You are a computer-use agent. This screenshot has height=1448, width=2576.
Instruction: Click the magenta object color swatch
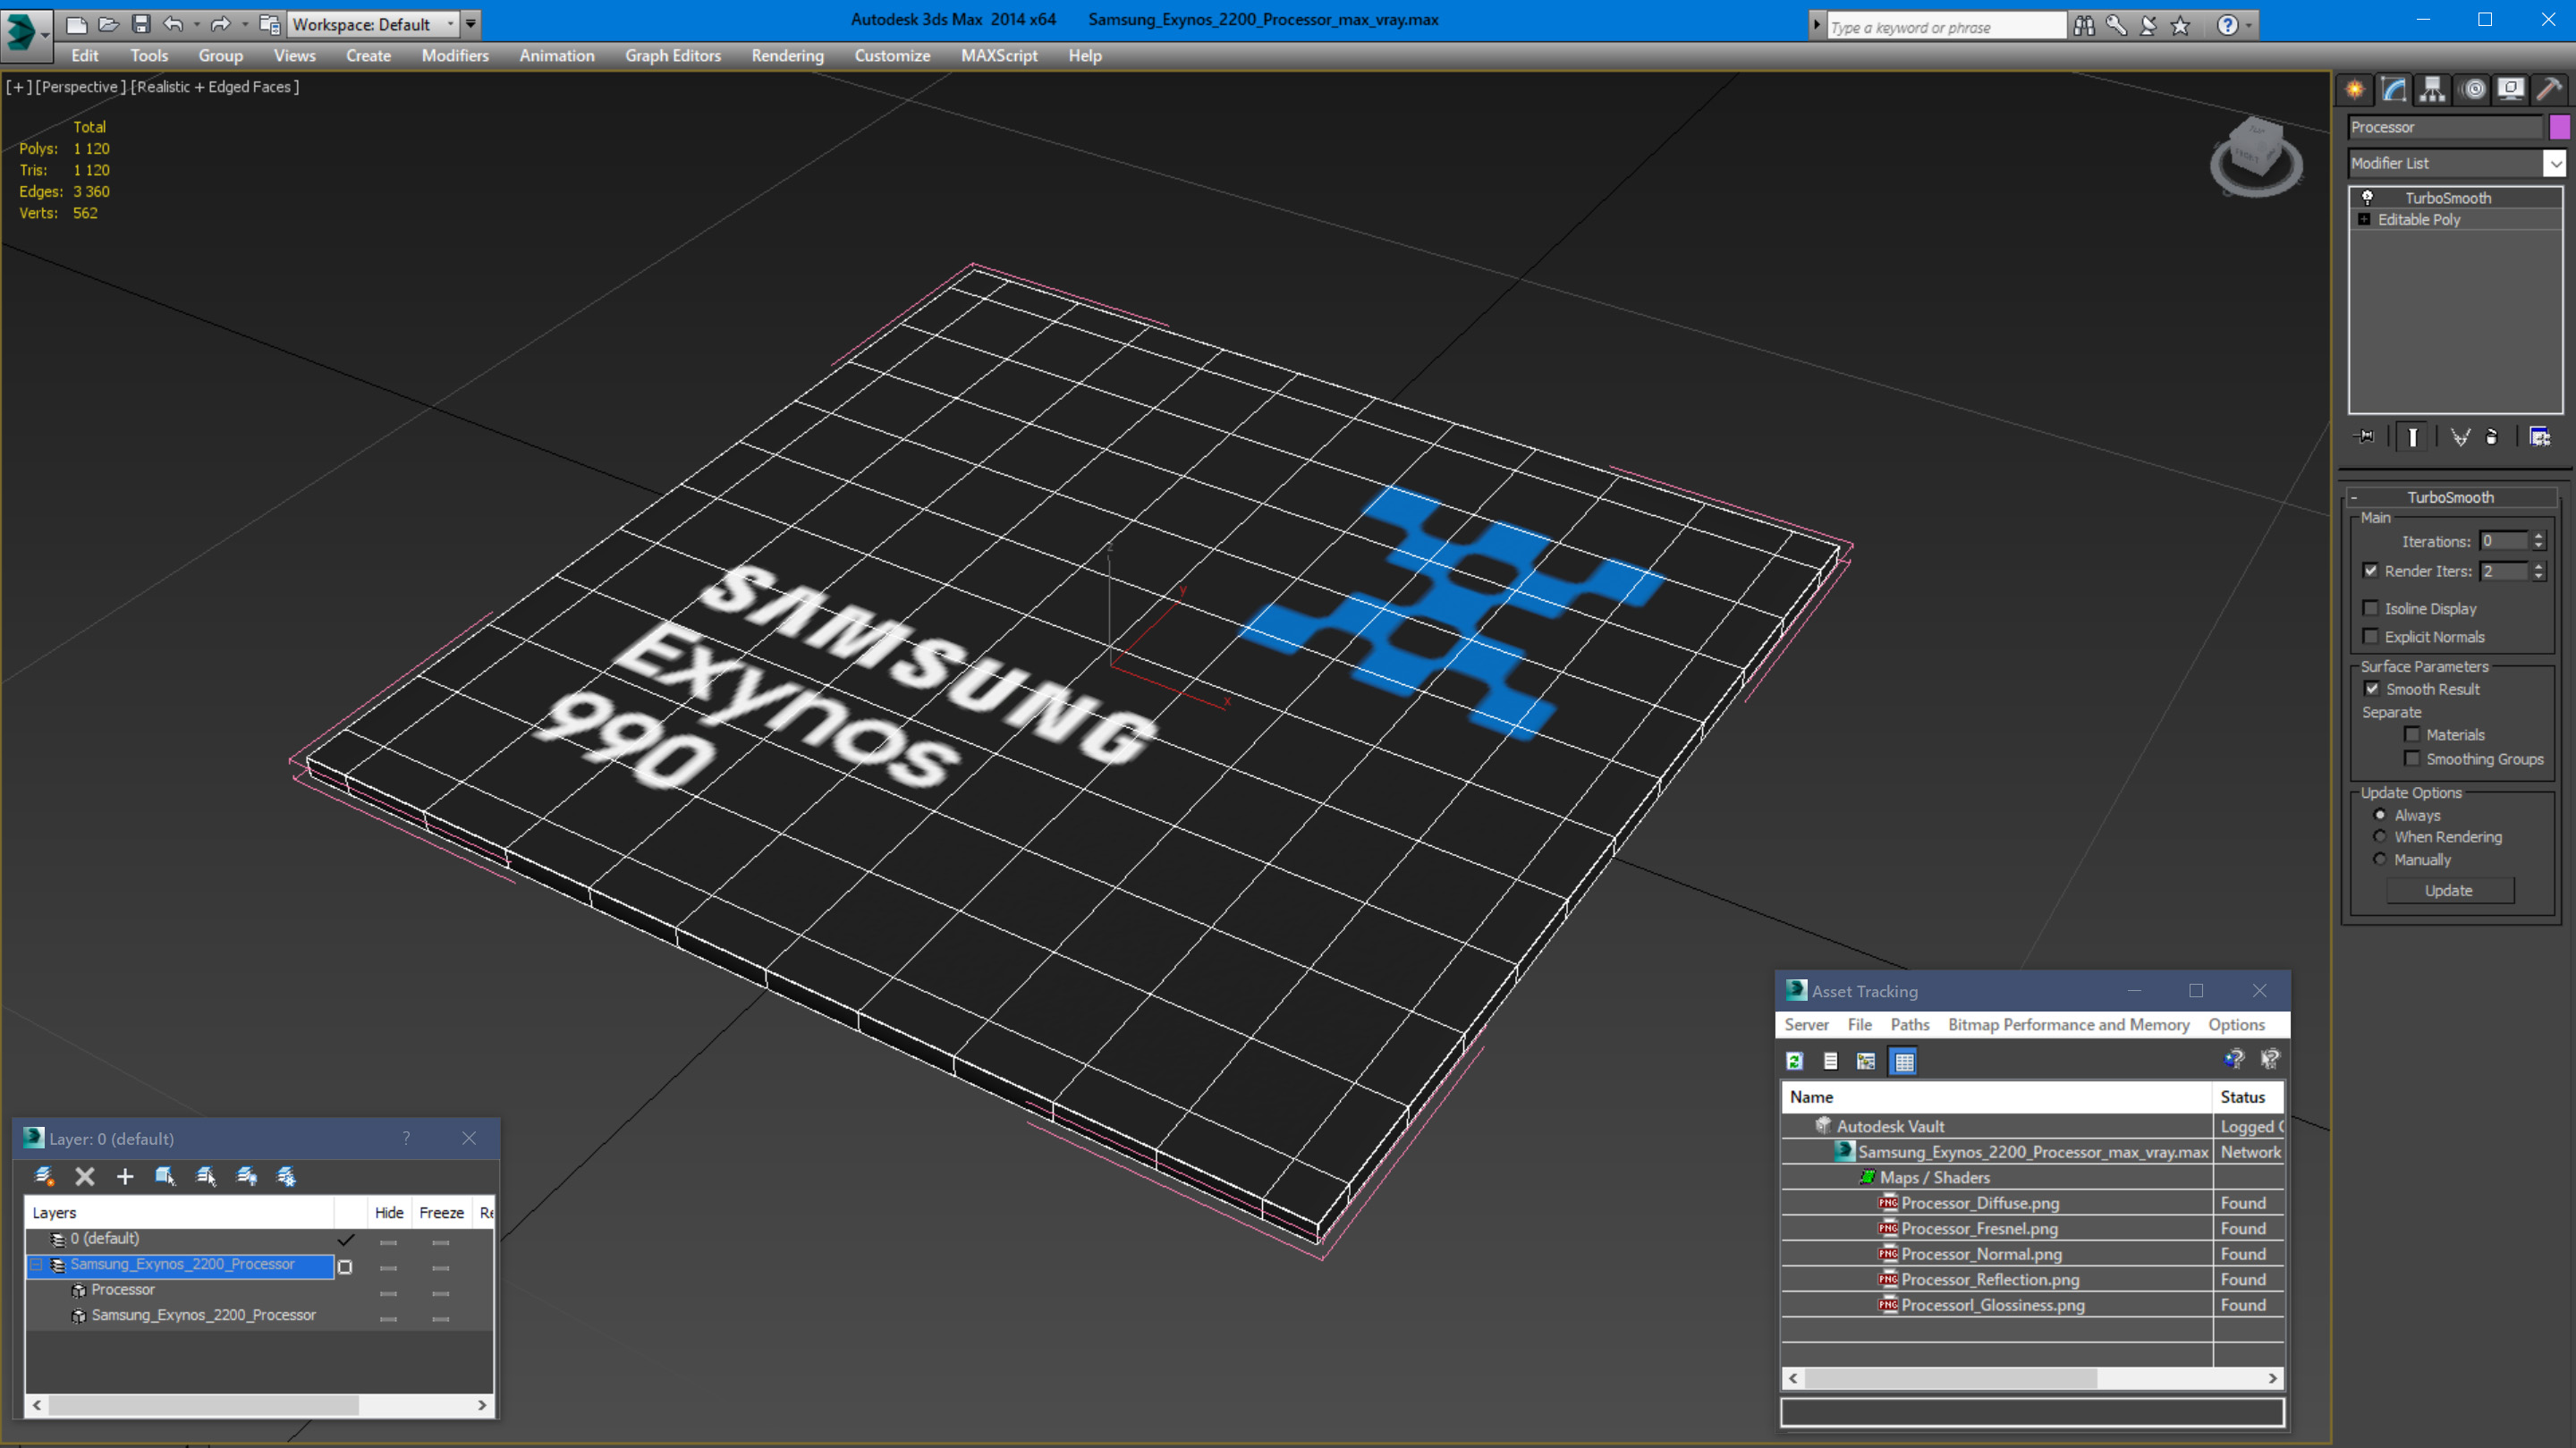point(2560,127)
